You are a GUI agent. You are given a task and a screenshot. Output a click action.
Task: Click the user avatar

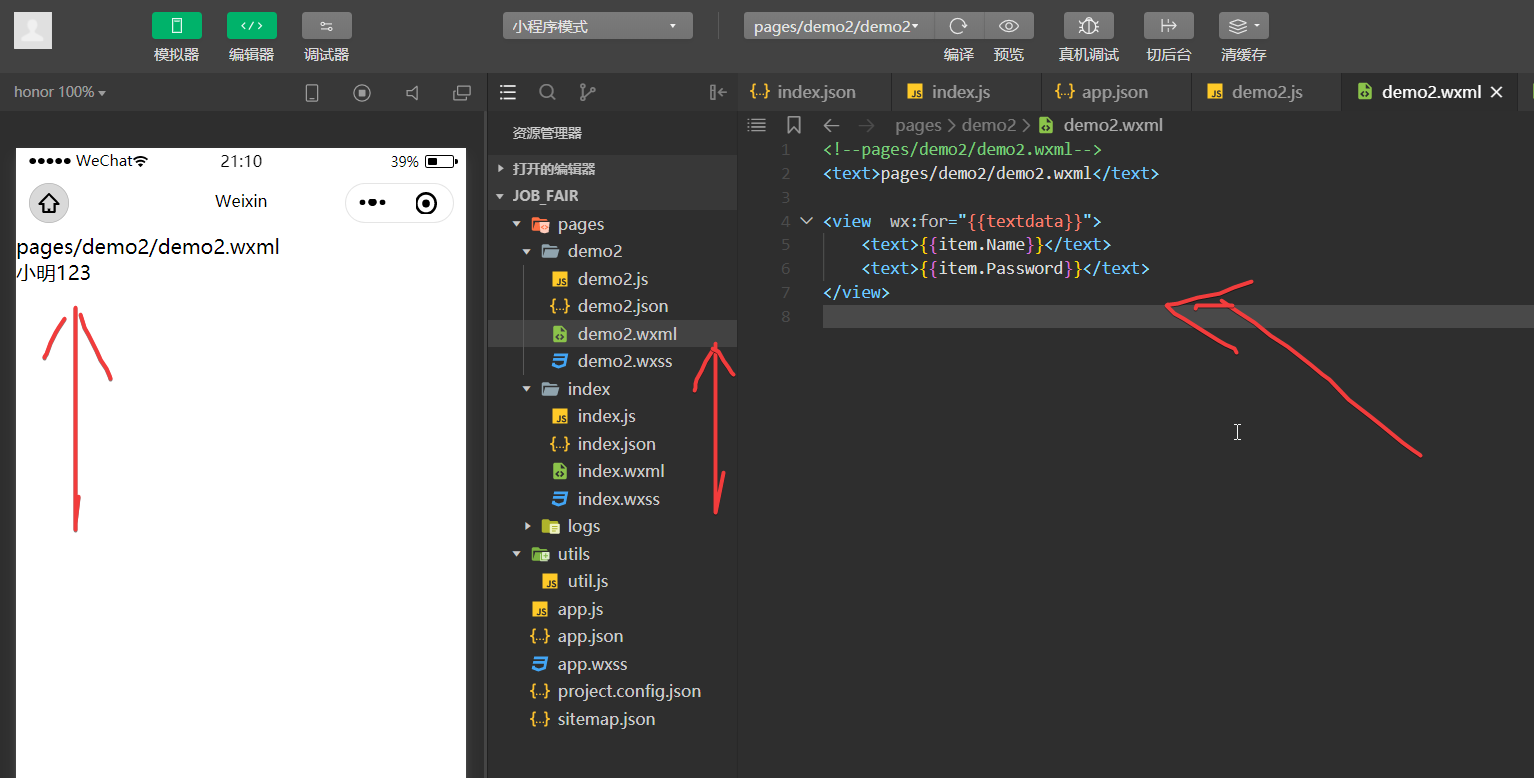(33, 30)
